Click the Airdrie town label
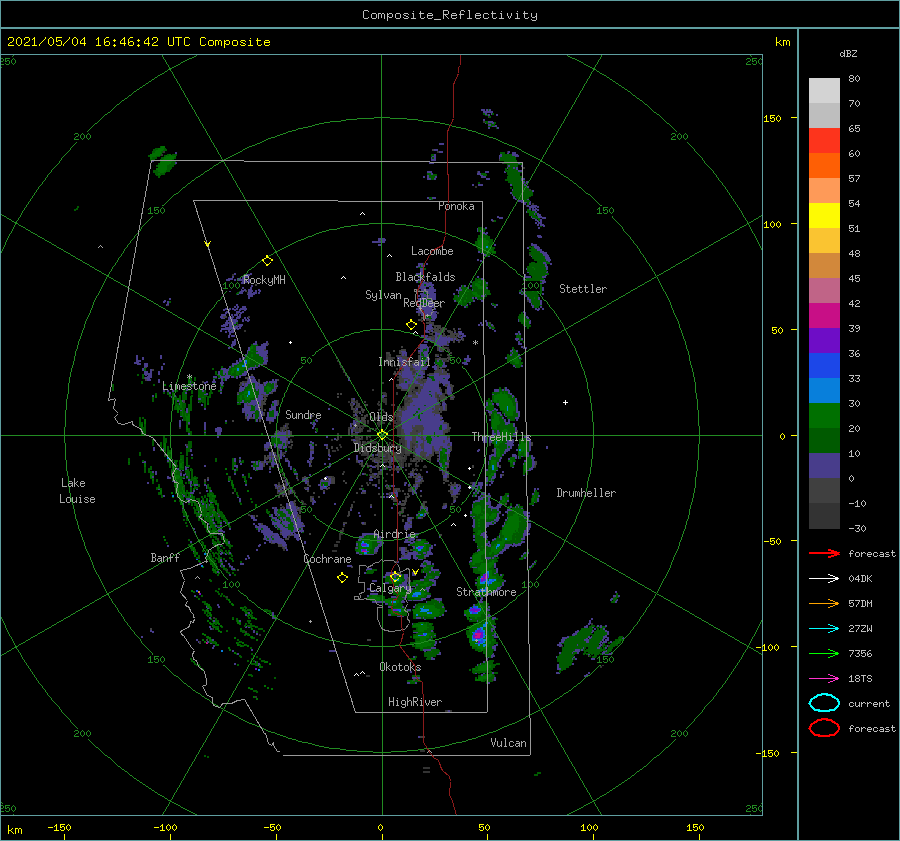The image size is (900, 841). tap(394, 534)
